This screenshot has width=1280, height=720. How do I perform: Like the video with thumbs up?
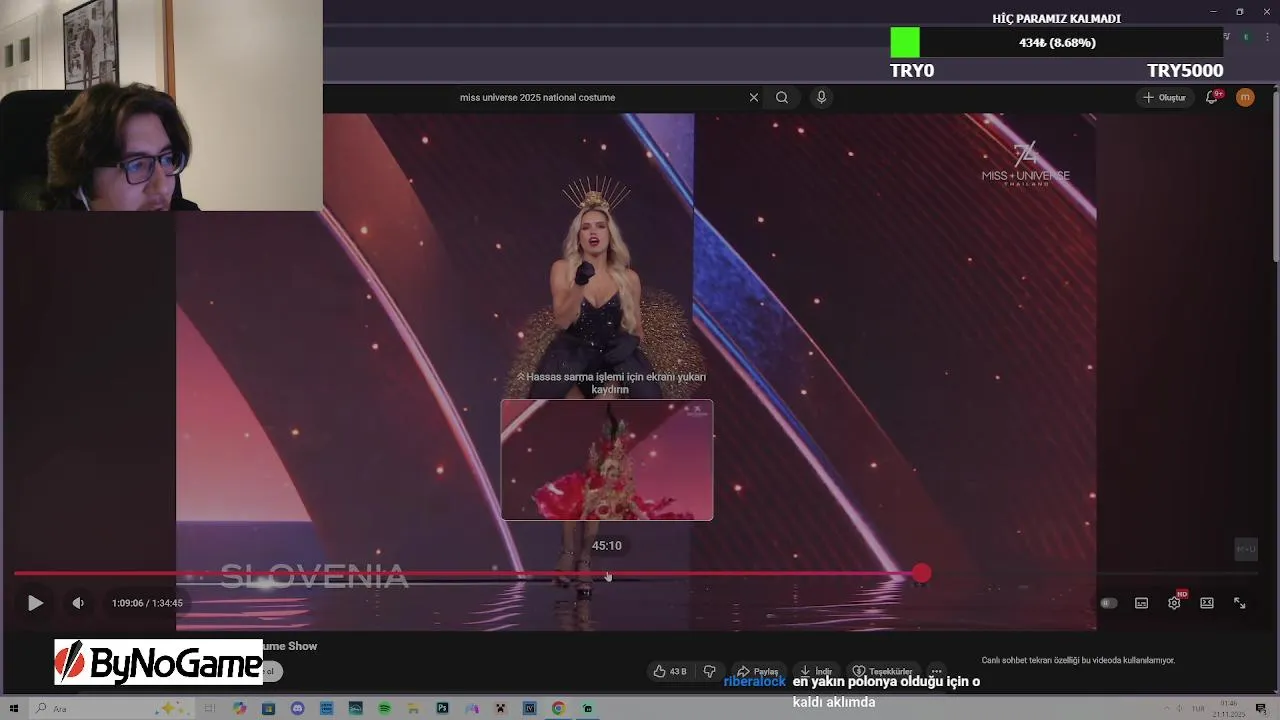pyautogui.click(x=670, y=671)
